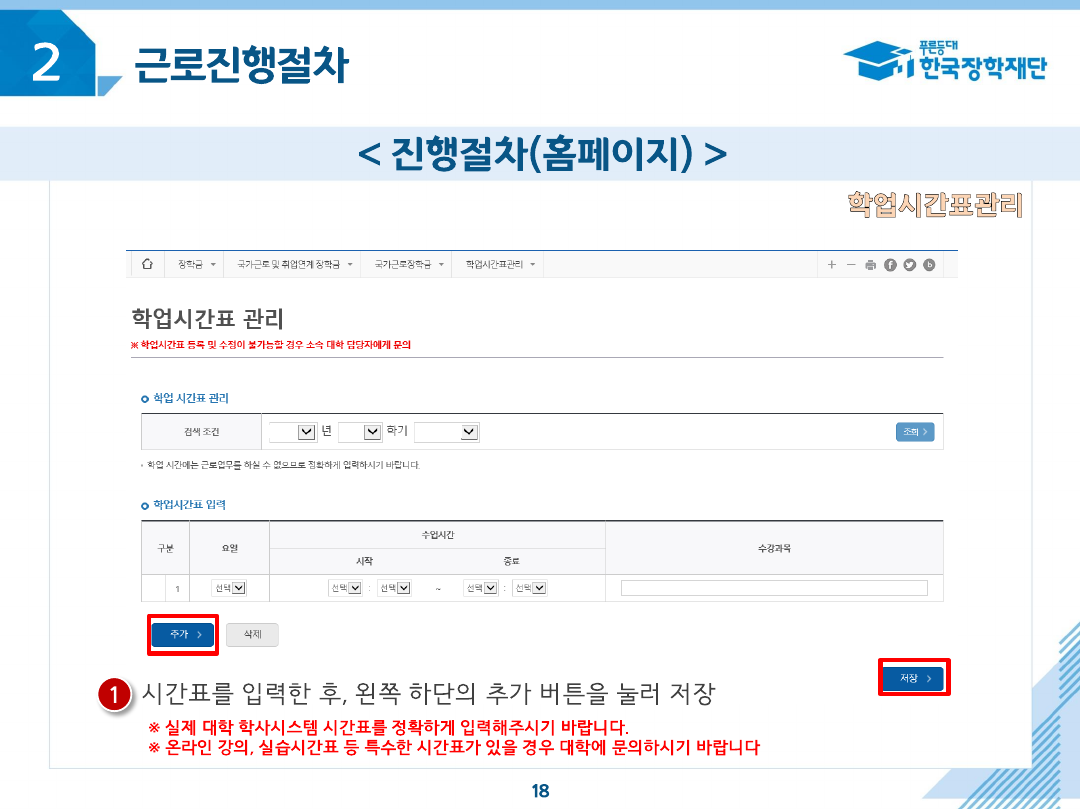The width and height of the screenshot is (1080, 810).
Task: Click the plus zoom-in icon
Action: point(831,264)
